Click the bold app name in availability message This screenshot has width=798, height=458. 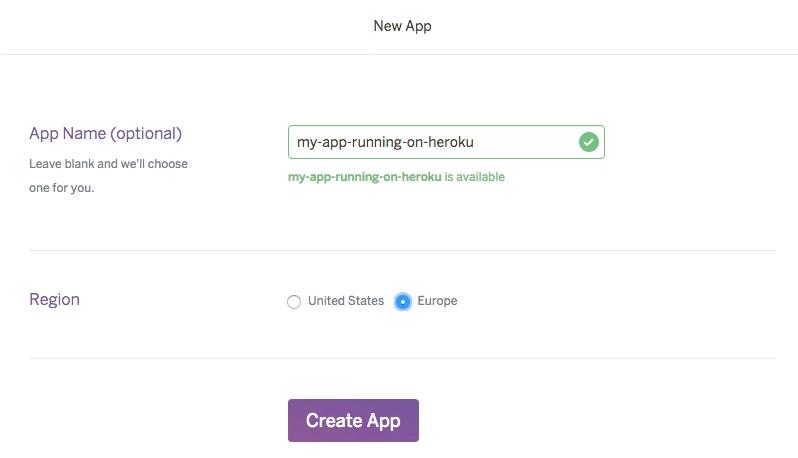364,177
